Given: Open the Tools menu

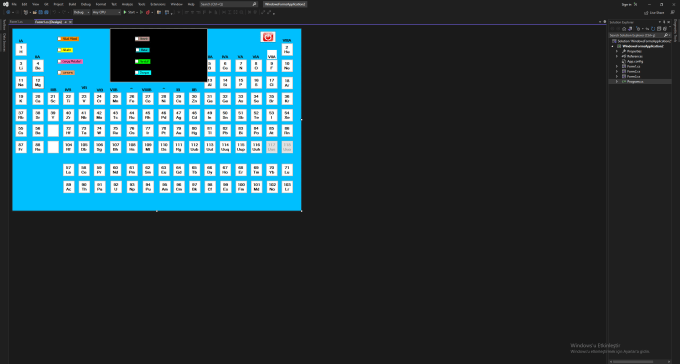Looking at the screenshot, I should click(x=141, y=4).
